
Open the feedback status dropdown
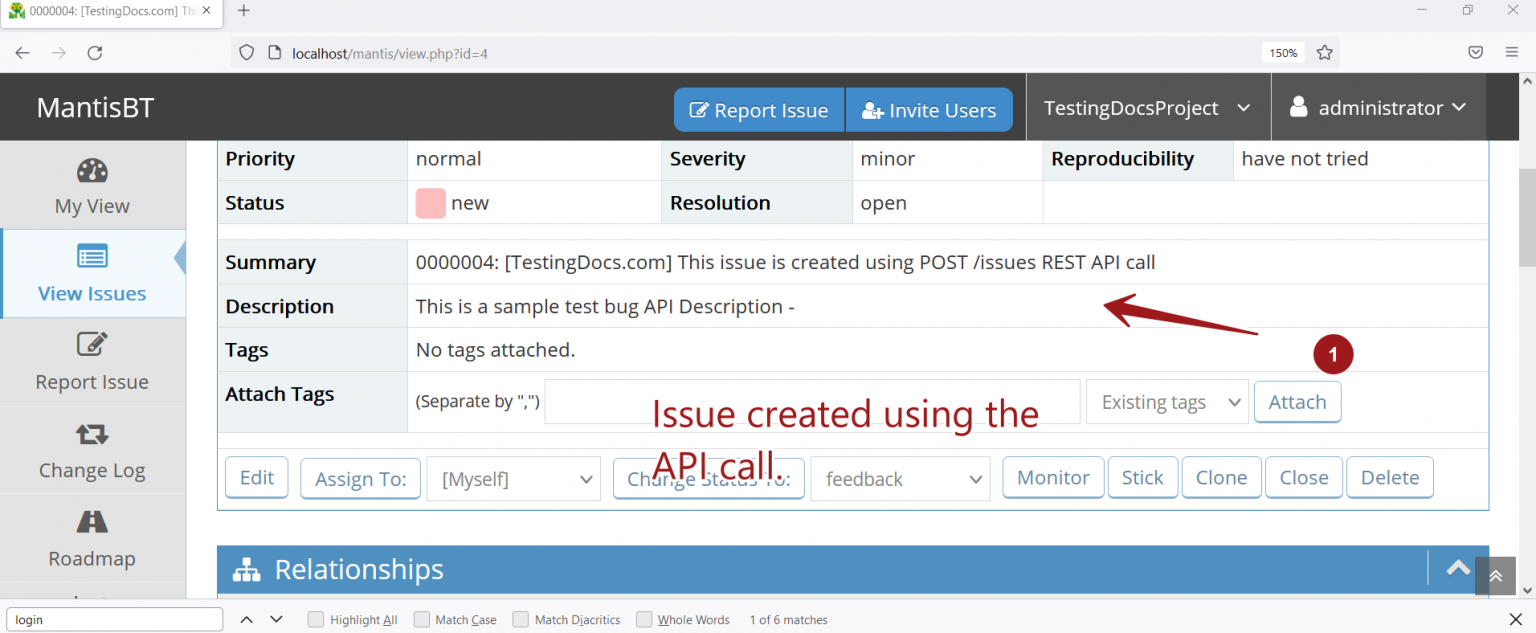[x=899, y=478]
